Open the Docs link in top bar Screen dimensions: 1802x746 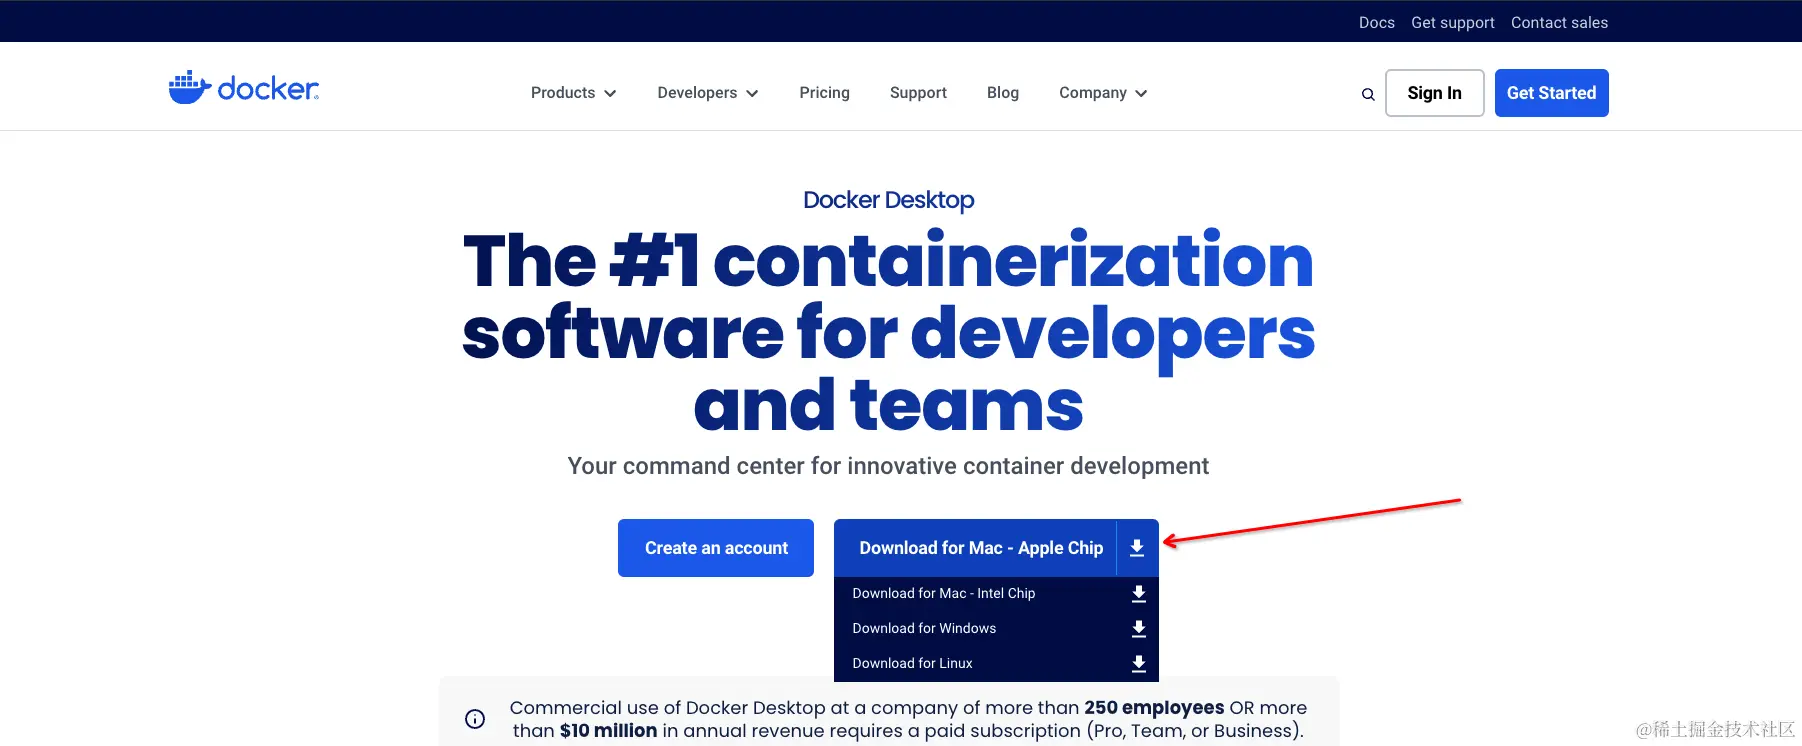coord(1376,22)
